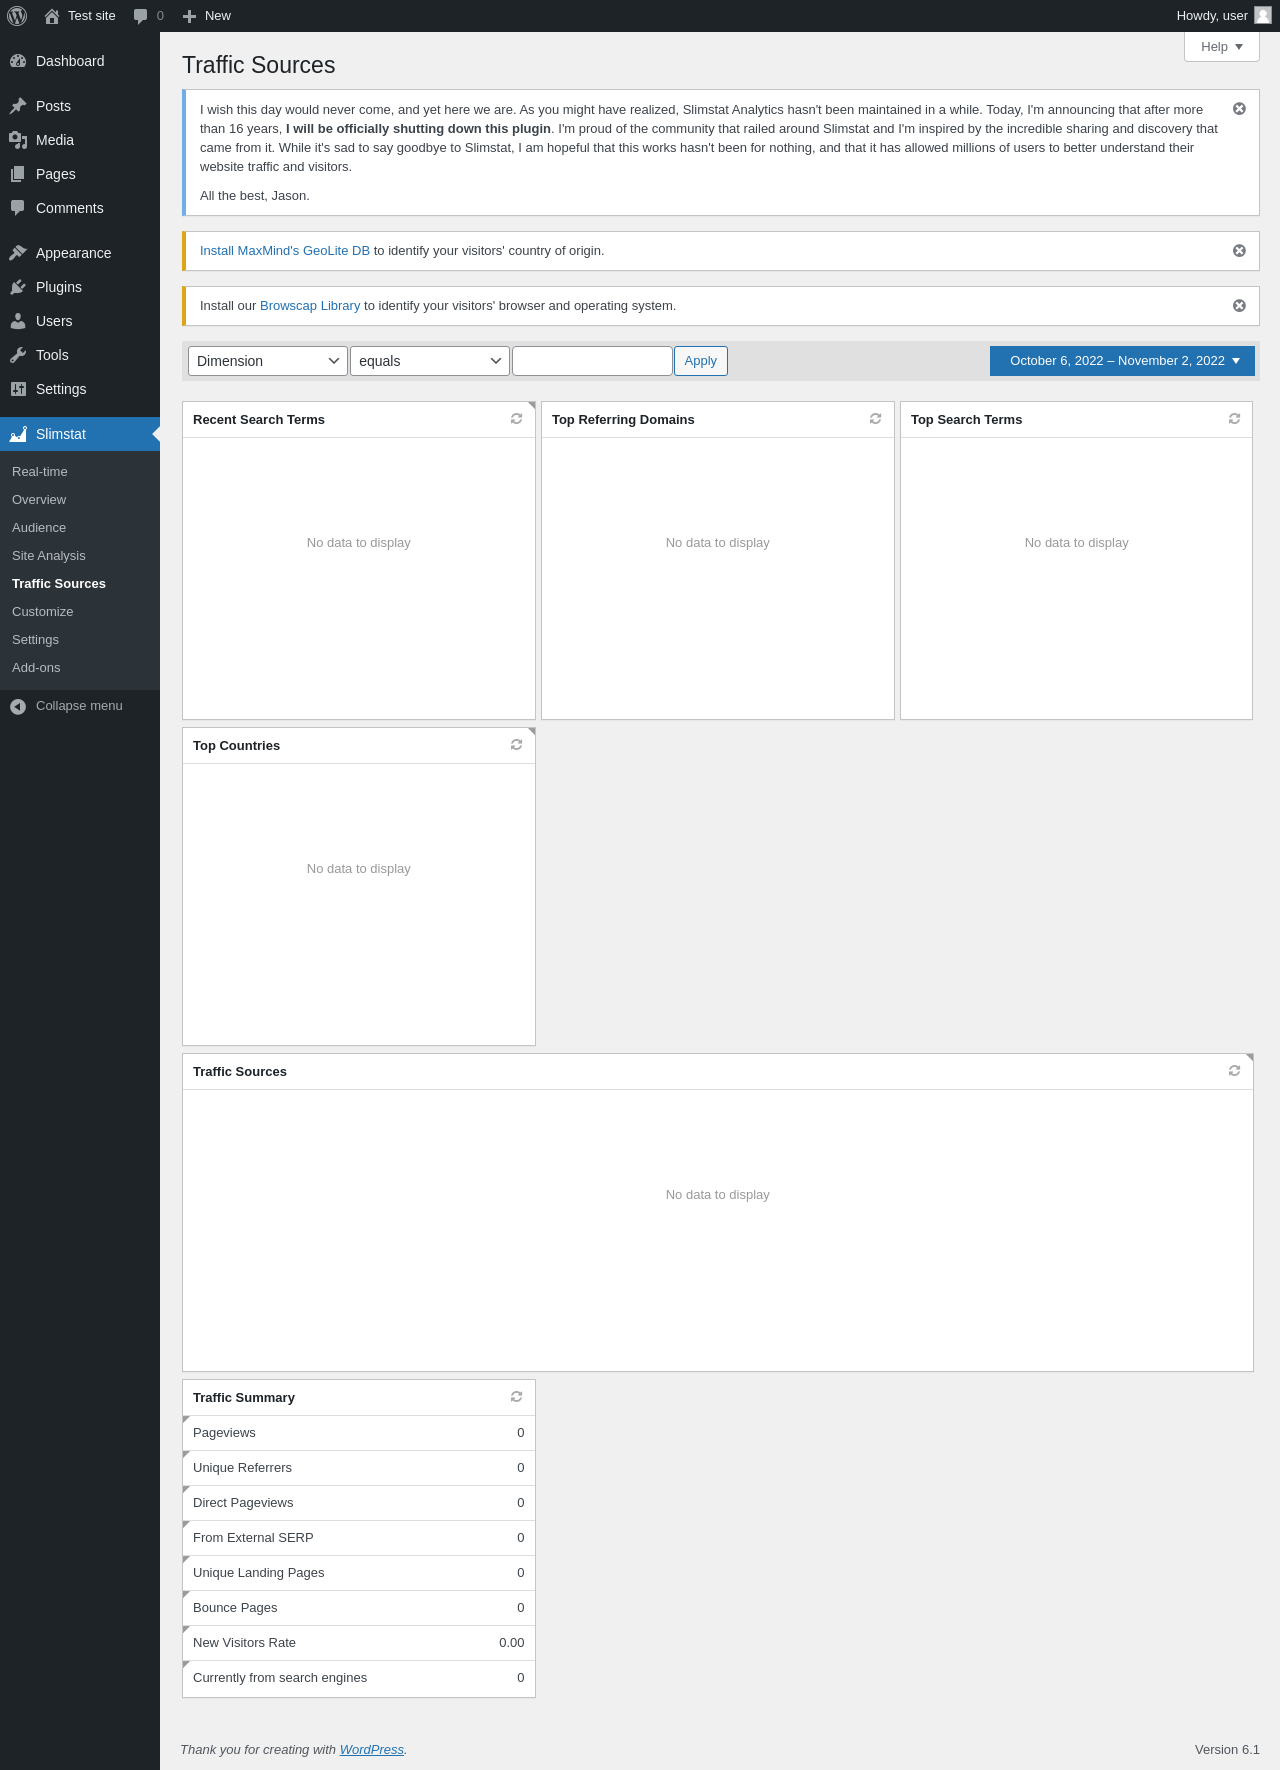The image size is (1280, 1770).
Task: Refresh the Top Search Terms report
Action: [1234, 419]
